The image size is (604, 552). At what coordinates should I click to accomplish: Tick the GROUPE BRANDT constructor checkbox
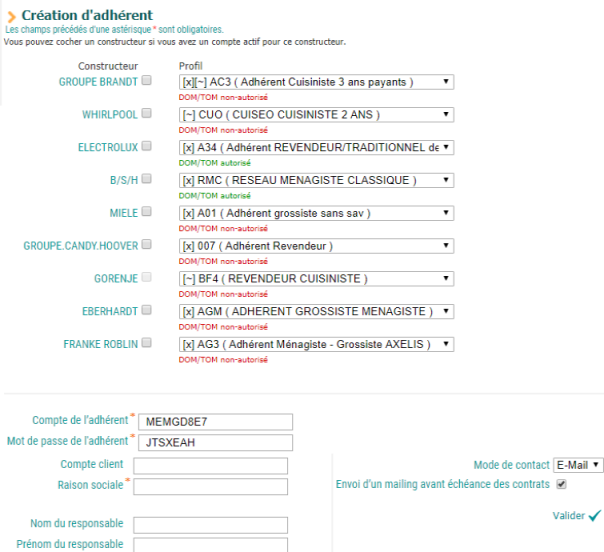(146, 80)
